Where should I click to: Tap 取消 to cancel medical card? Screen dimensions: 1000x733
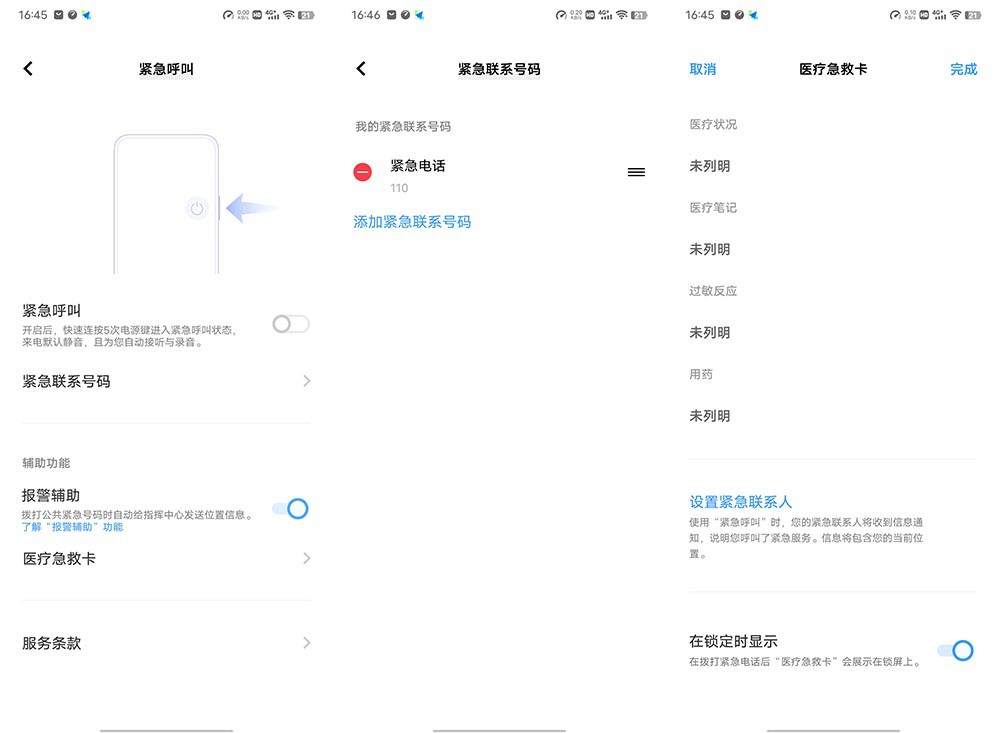click(x=702, y=69)
